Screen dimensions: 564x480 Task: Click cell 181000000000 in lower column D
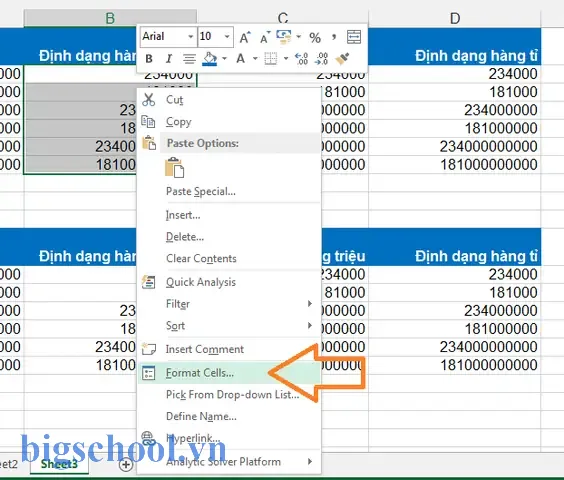(455, 365)
